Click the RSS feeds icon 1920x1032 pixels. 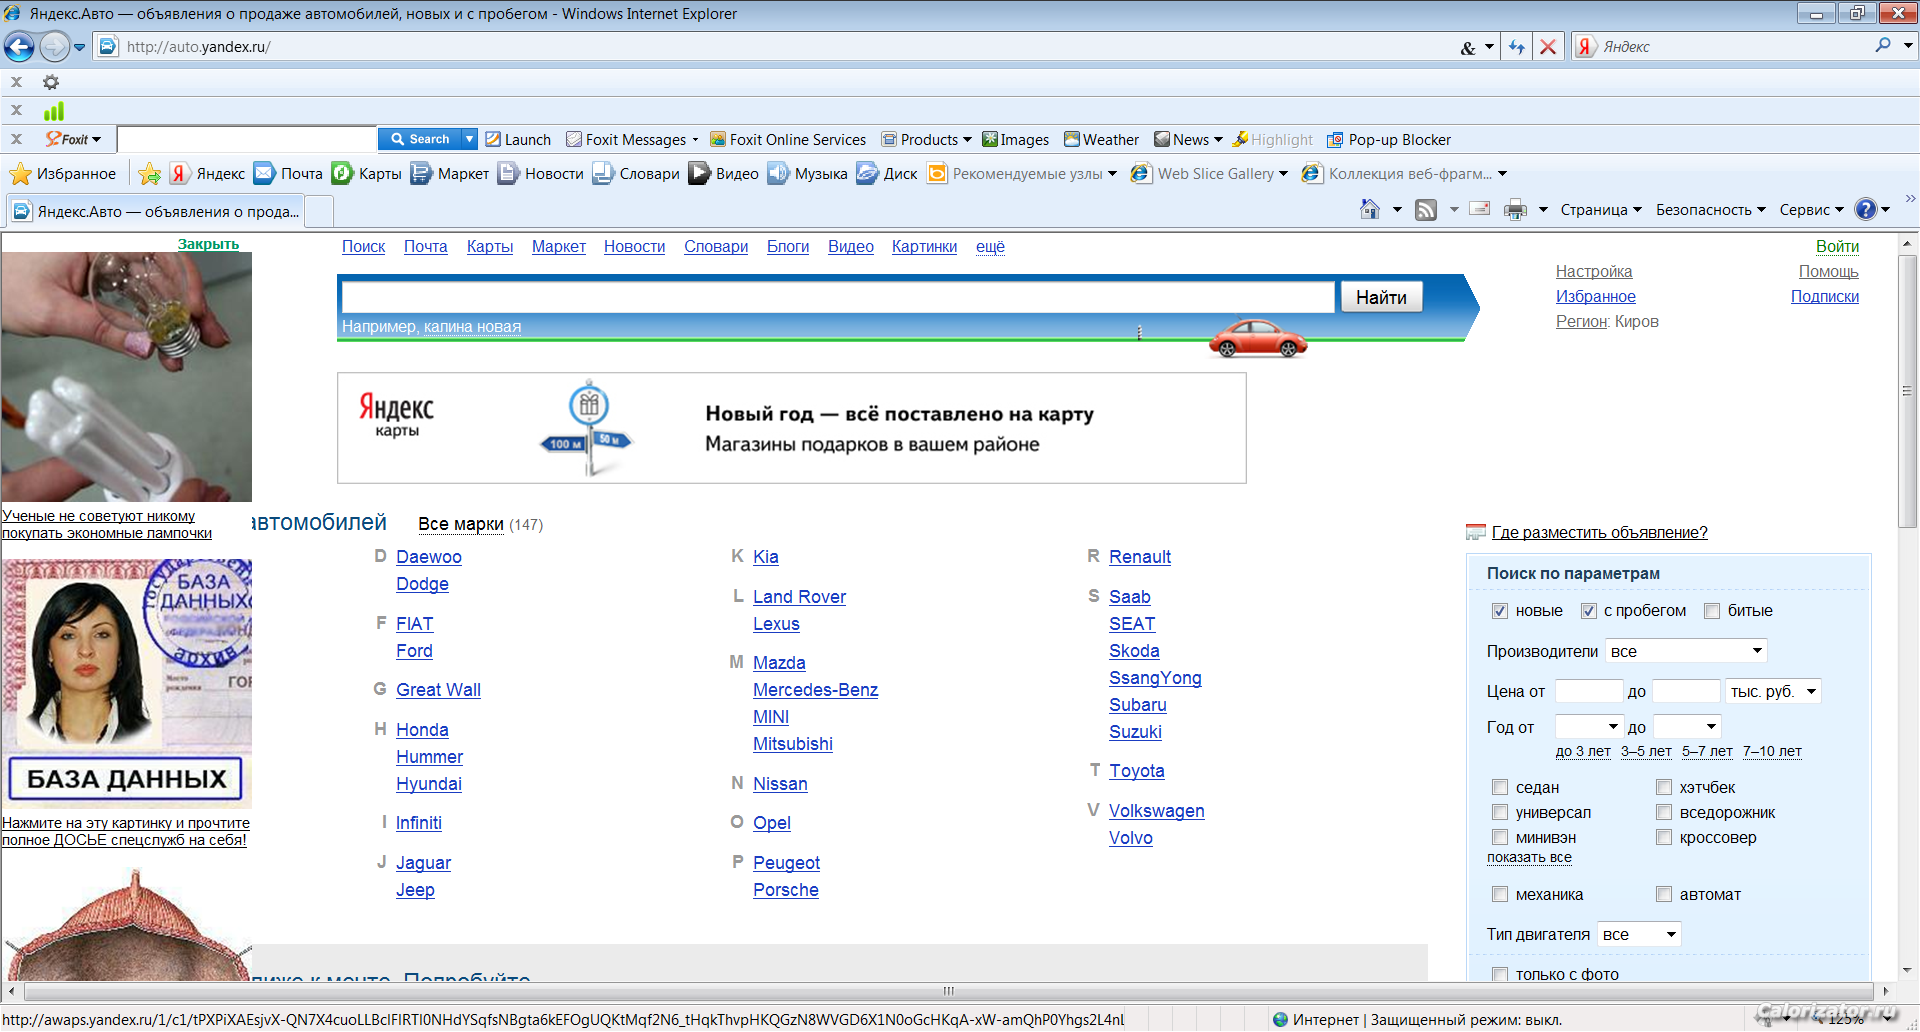[x=1426, y=209]
